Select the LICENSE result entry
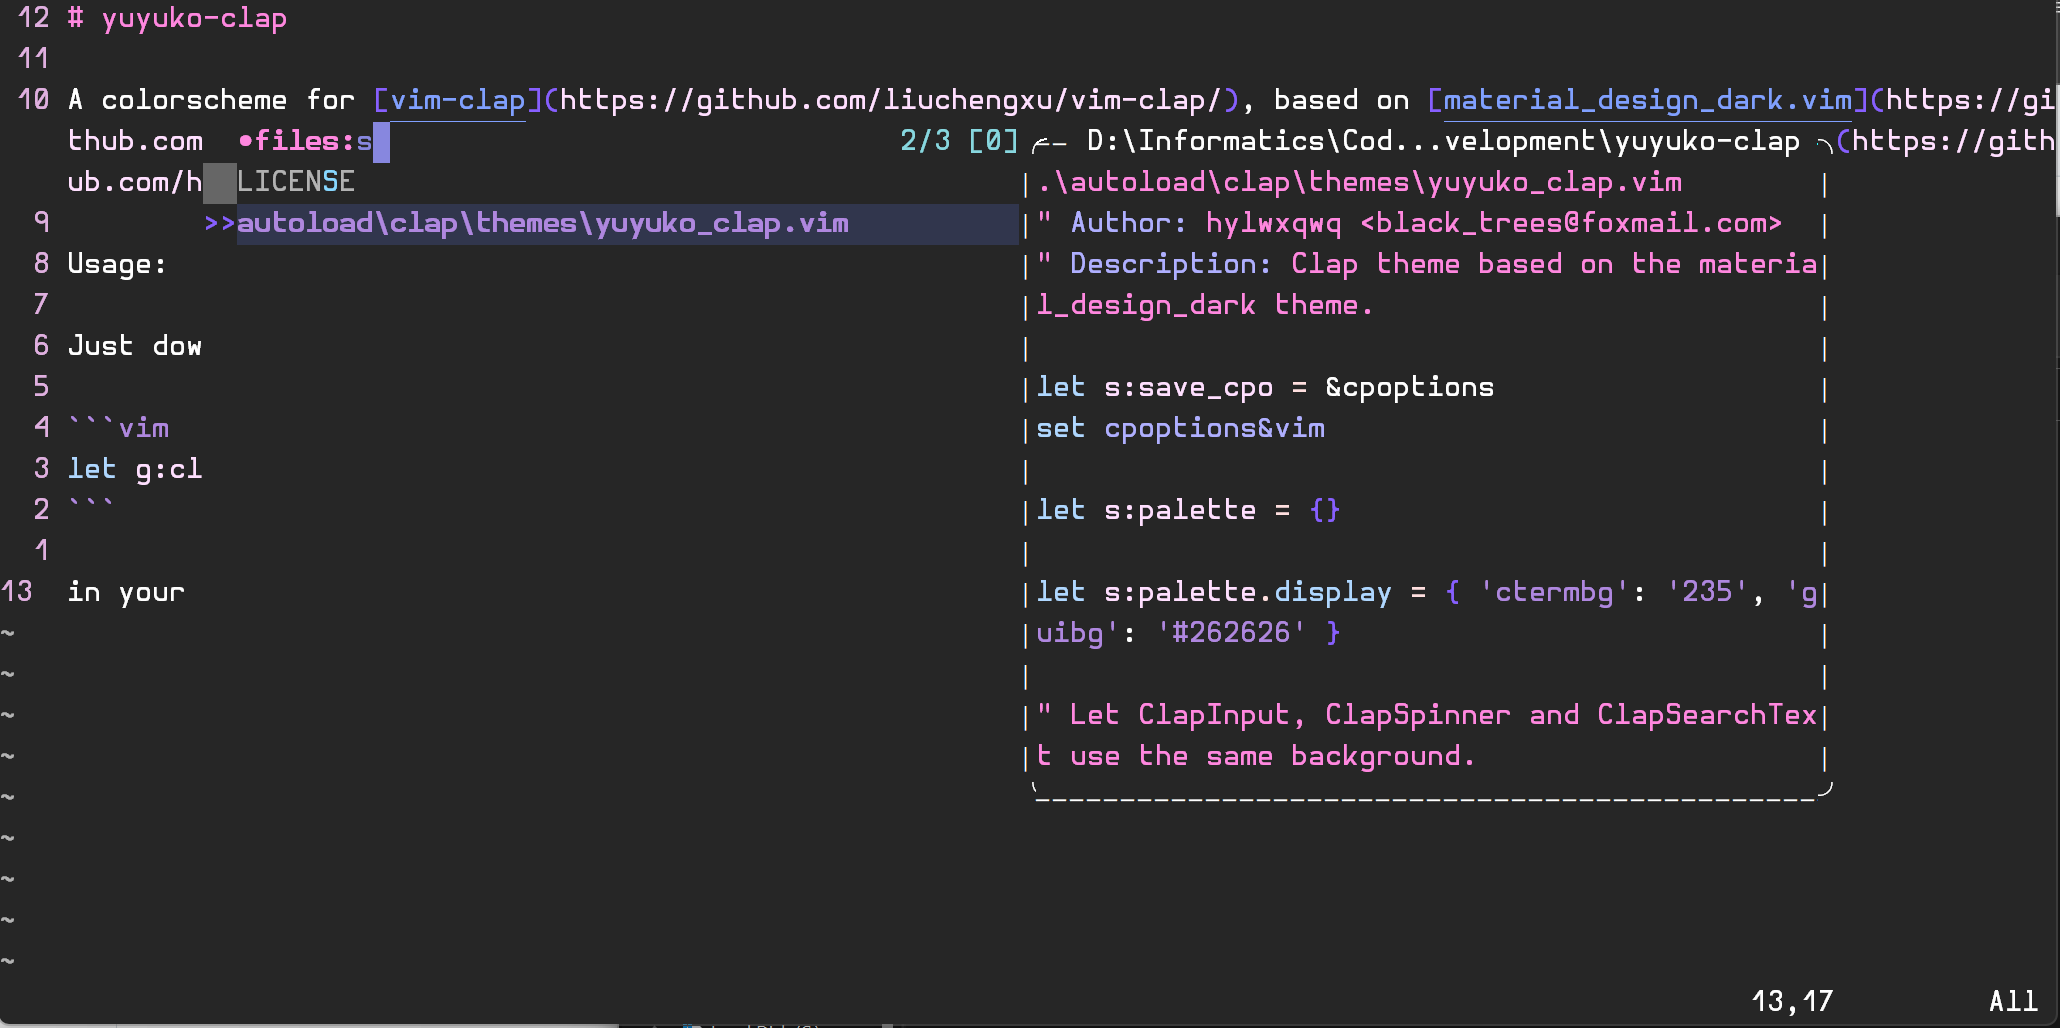 point(296,182)
